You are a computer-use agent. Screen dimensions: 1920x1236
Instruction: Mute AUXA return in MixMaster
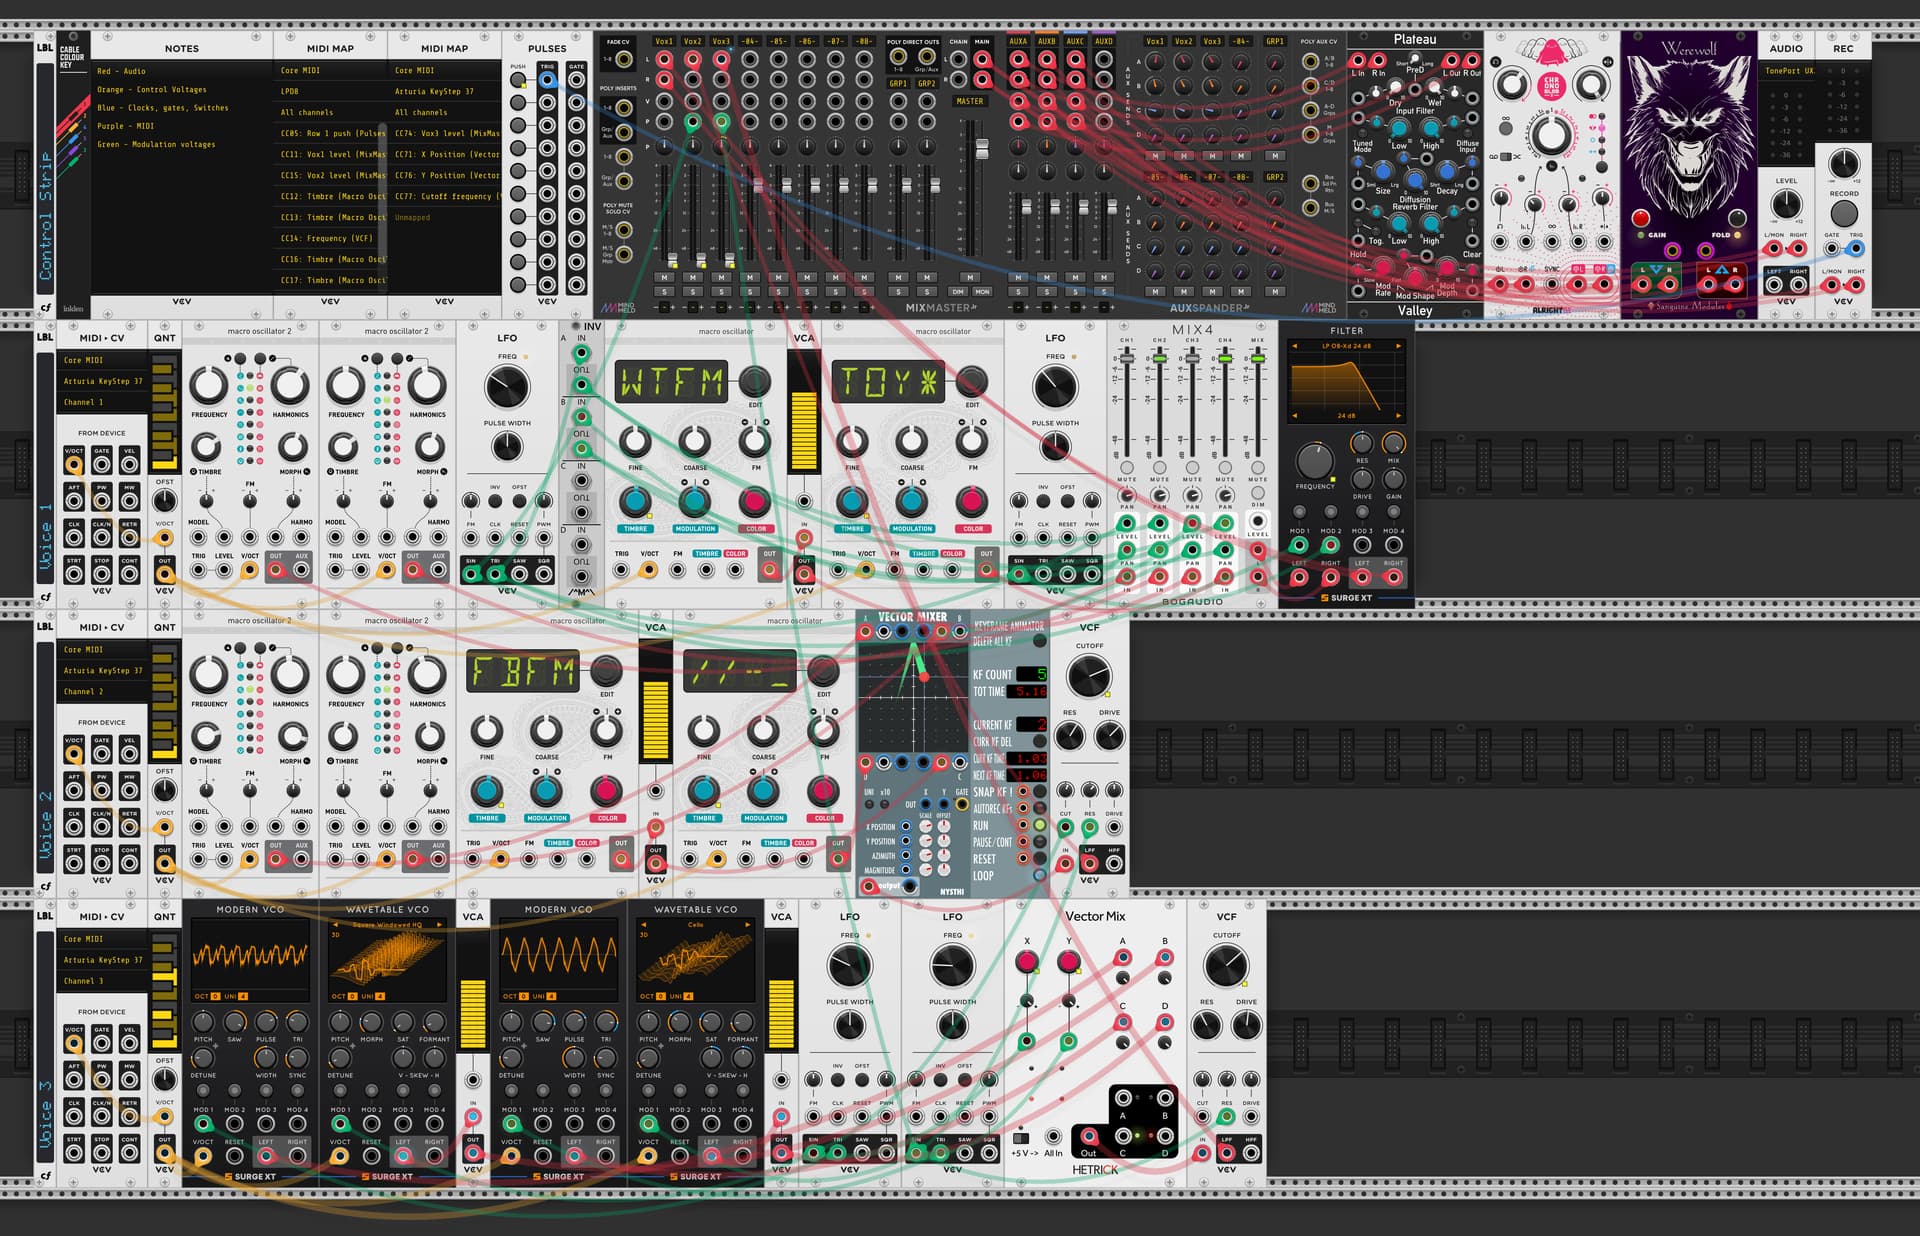pos(1018,277)
